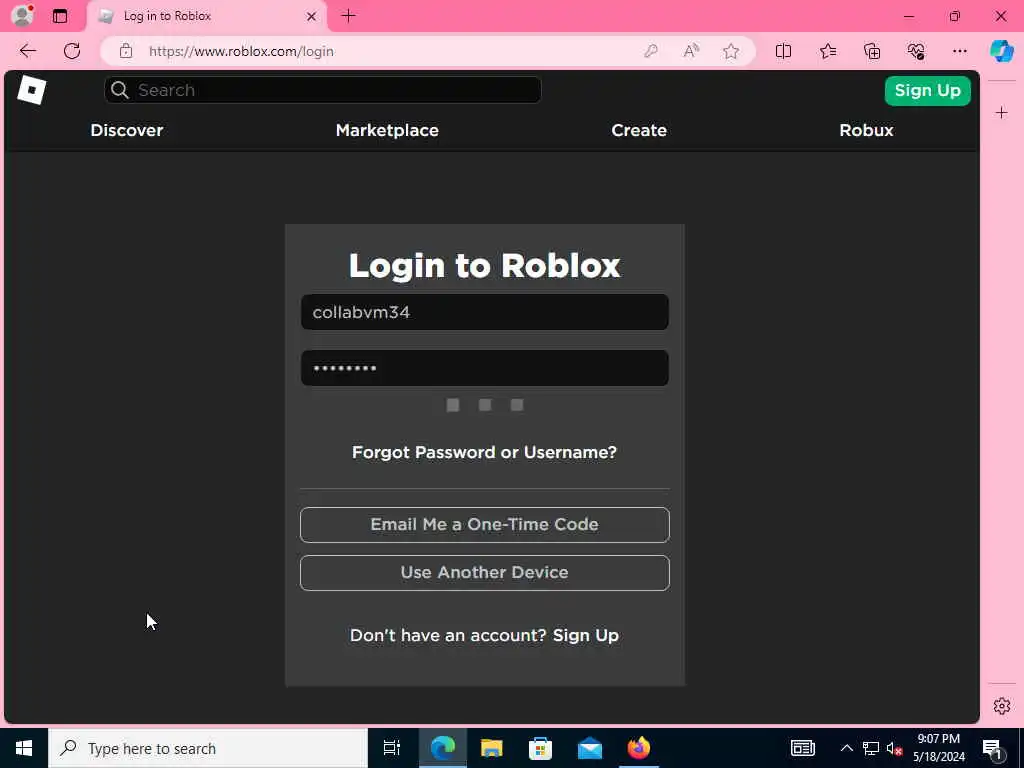Click the Sign Up link below the form
The height and width of the screenshot is (768, 1024).
tap(586, 635)
